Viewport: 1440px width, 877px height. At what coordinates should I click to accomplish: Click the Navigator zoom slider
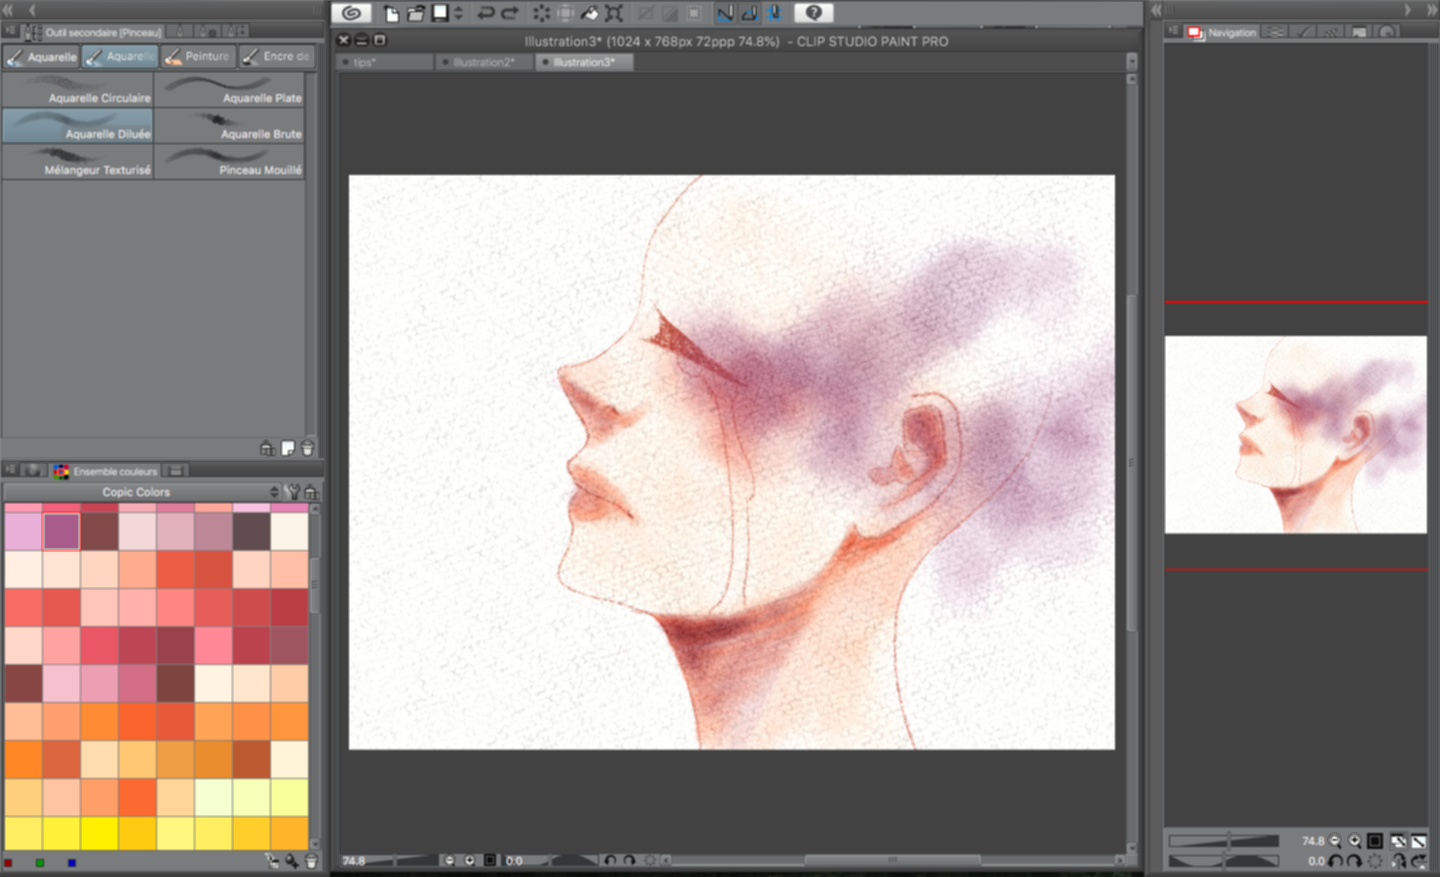(x=1224, y=841)
